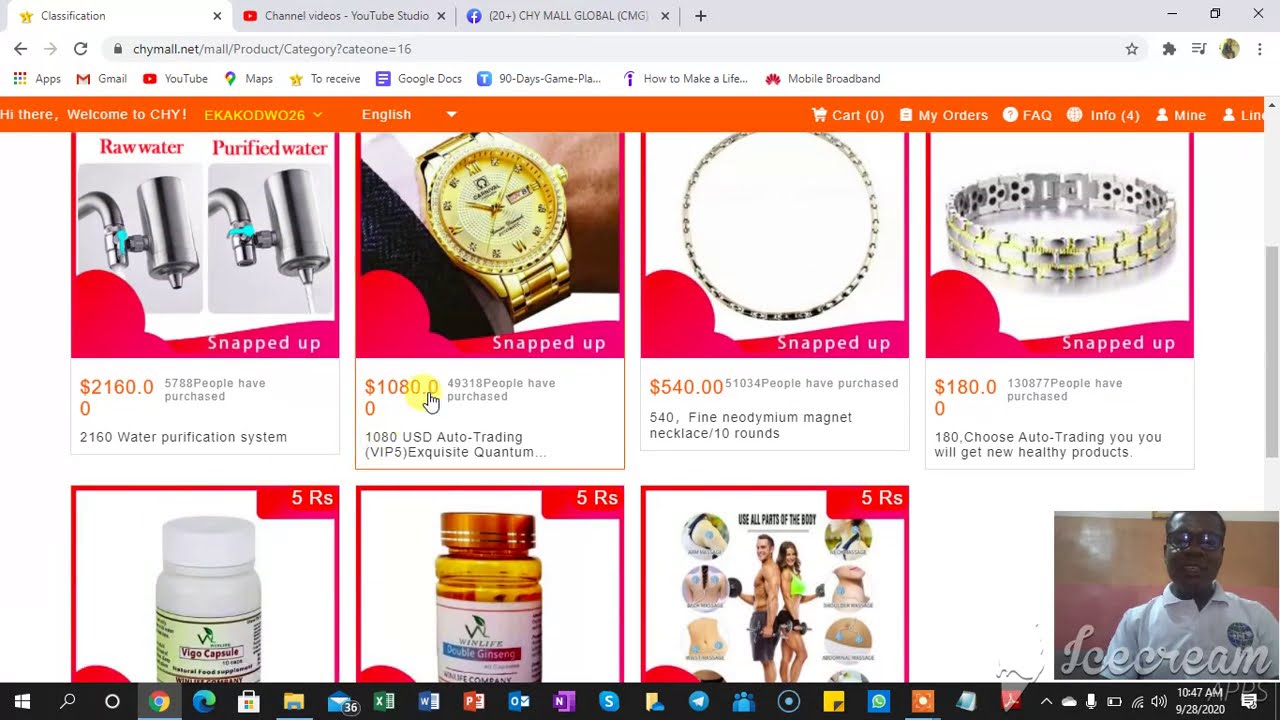Viewport: 1280px width, 720px height.
Task: Expand the EKAKODWO26 account dropdown
Action: [264, 115]
